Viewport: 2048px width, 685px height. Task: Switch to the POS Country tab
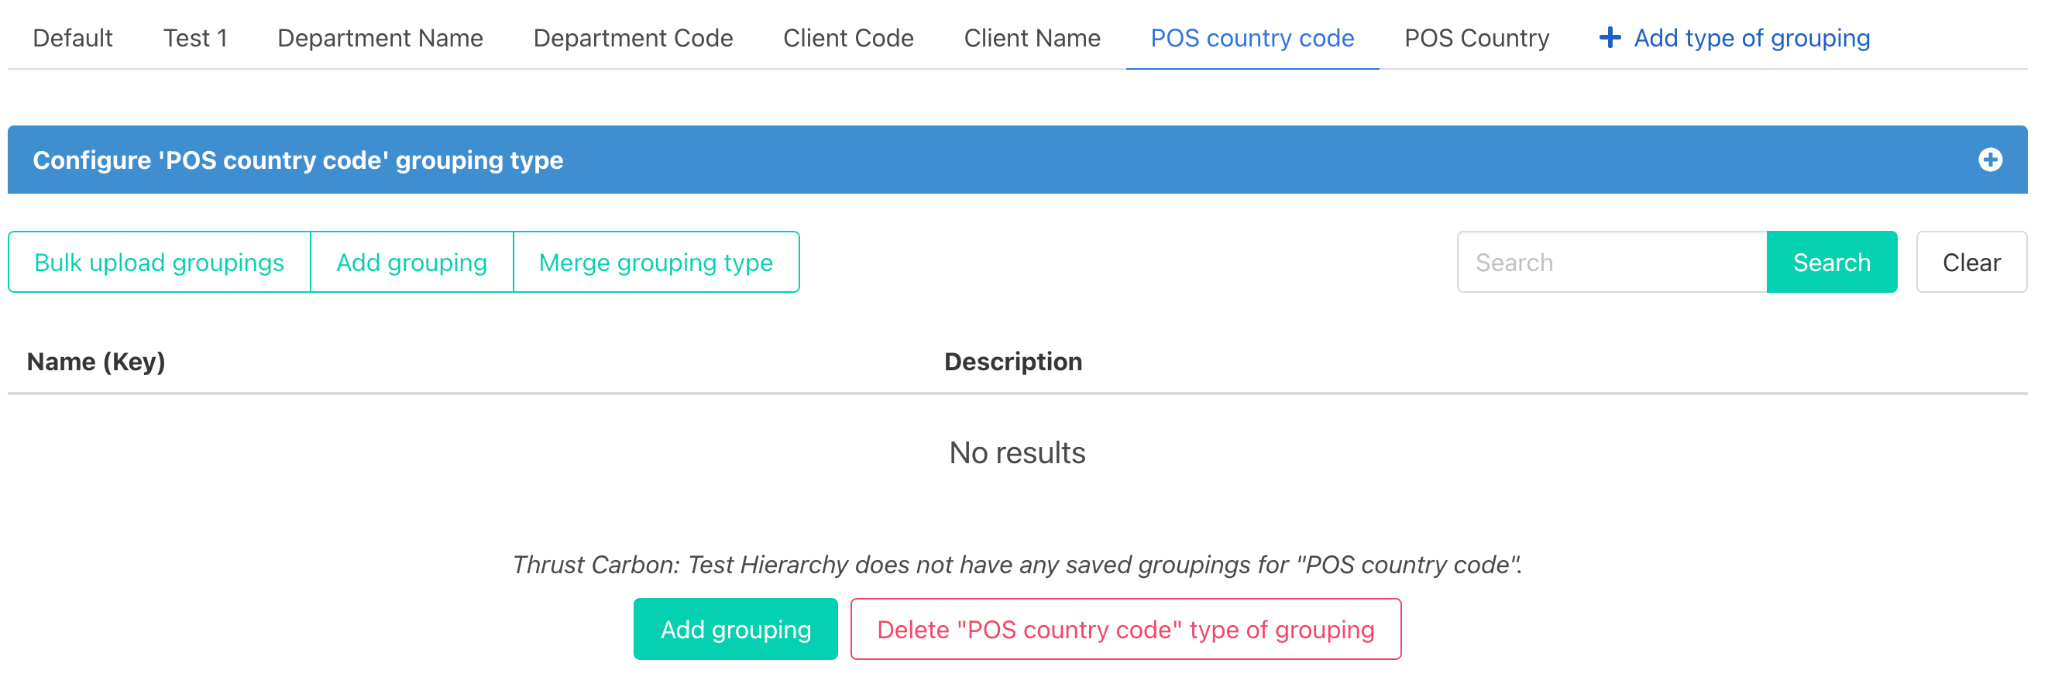[x=1476, y=38]
